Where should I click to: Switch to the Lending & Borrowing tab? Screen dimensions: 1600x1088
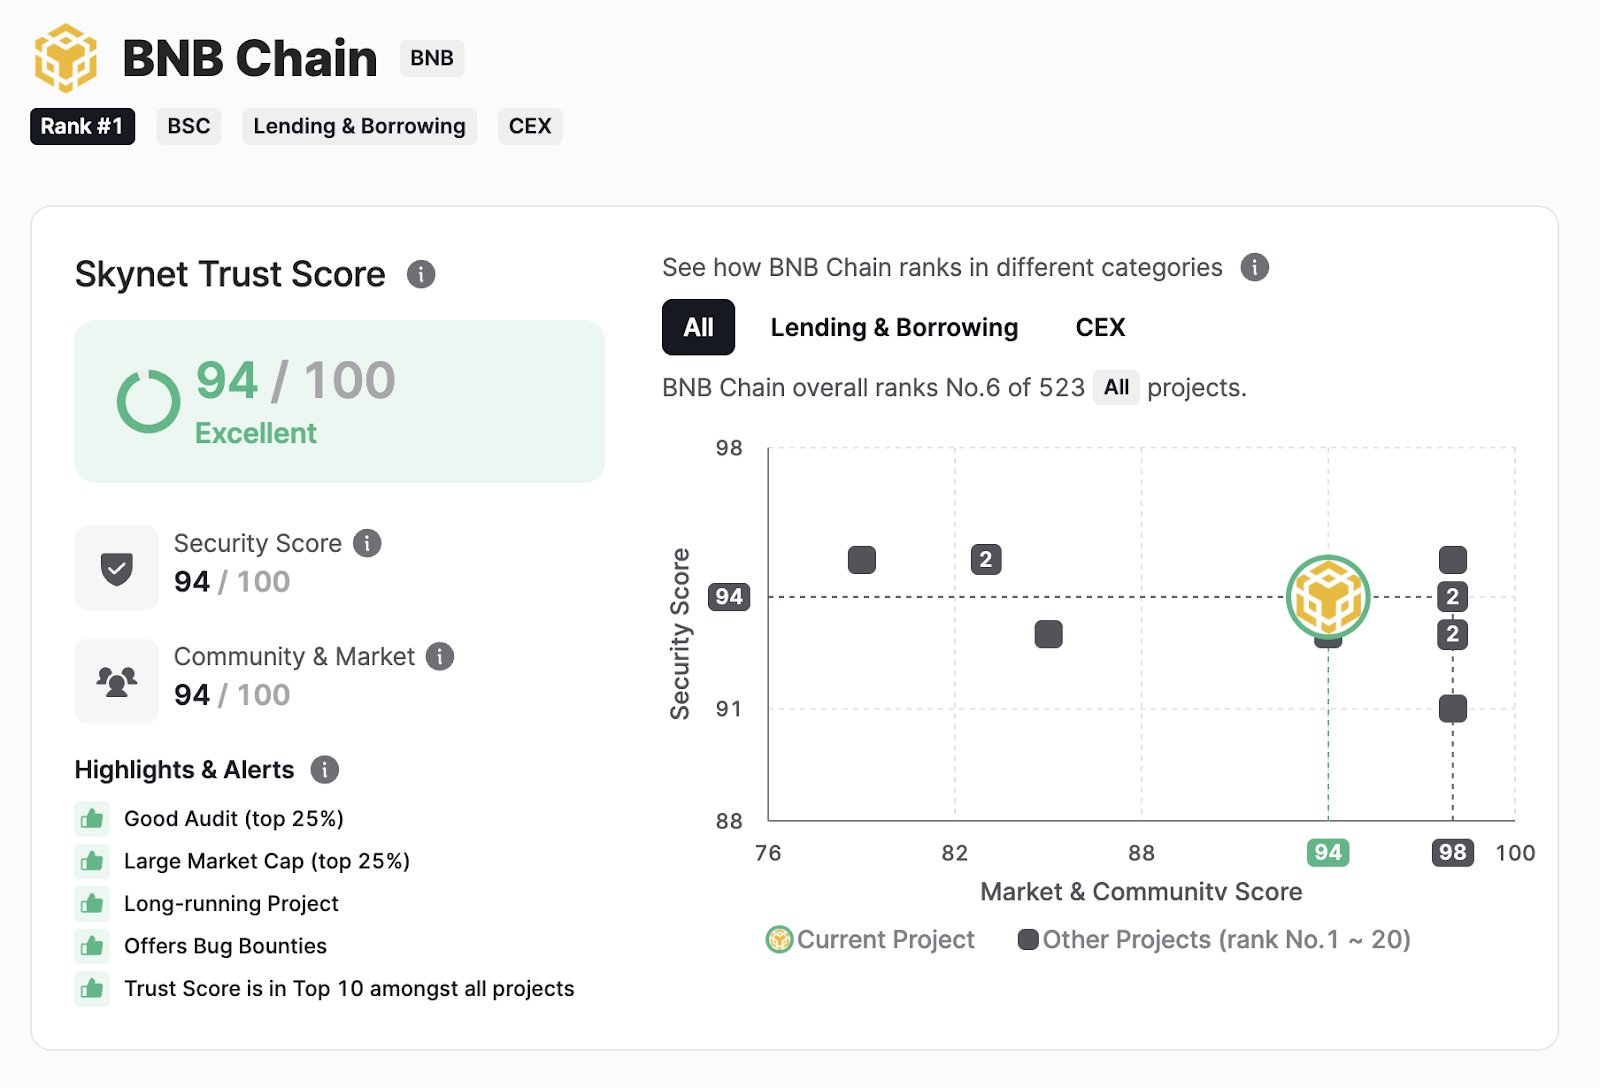point(894,327)
